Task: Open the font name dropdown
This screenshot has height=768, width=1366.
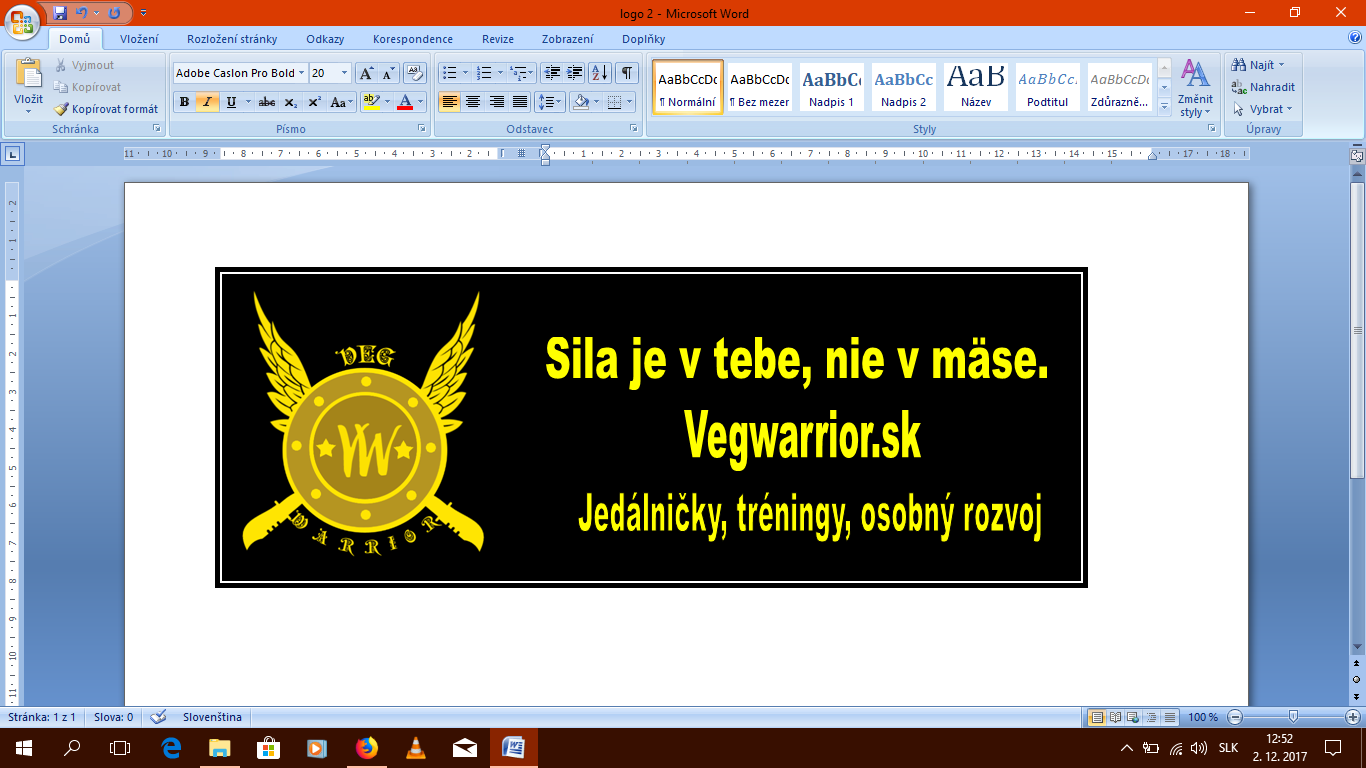Action: coord(302,73)
